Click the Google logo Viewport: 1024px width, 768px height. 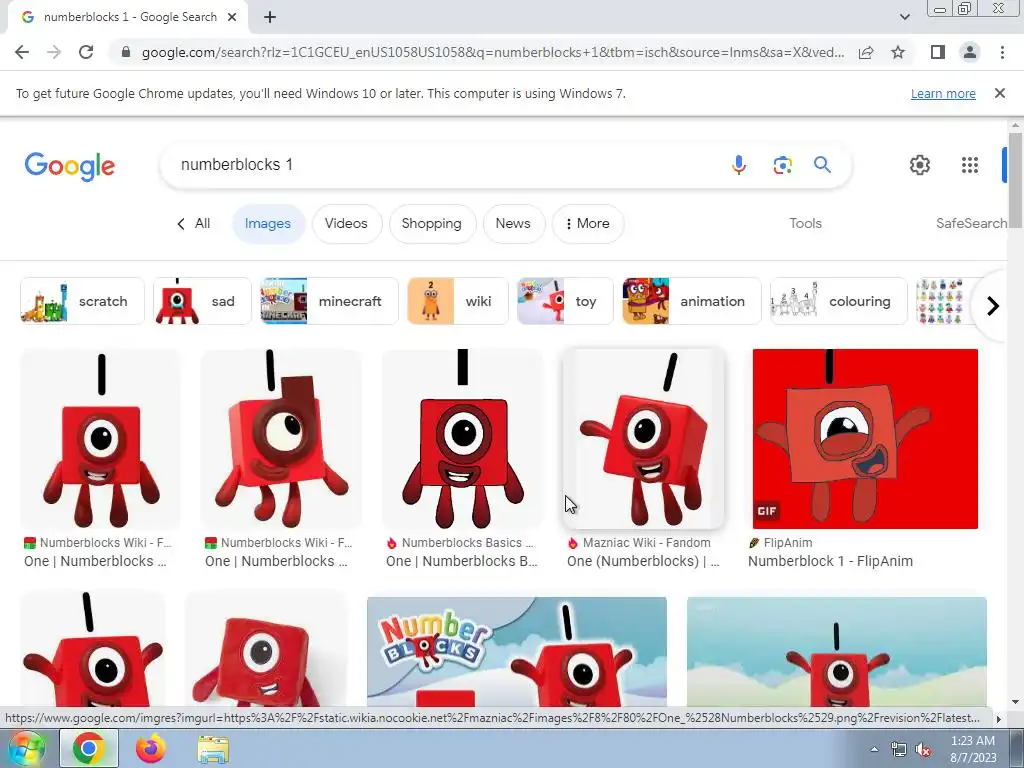coord(70,166)
